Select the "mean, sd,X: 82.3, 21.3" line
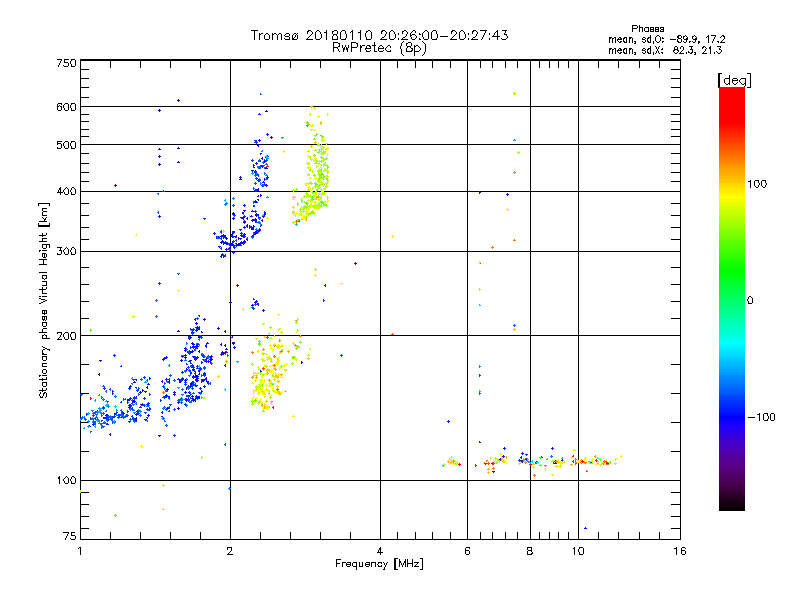The image size is (800, 600). point(665,50)
